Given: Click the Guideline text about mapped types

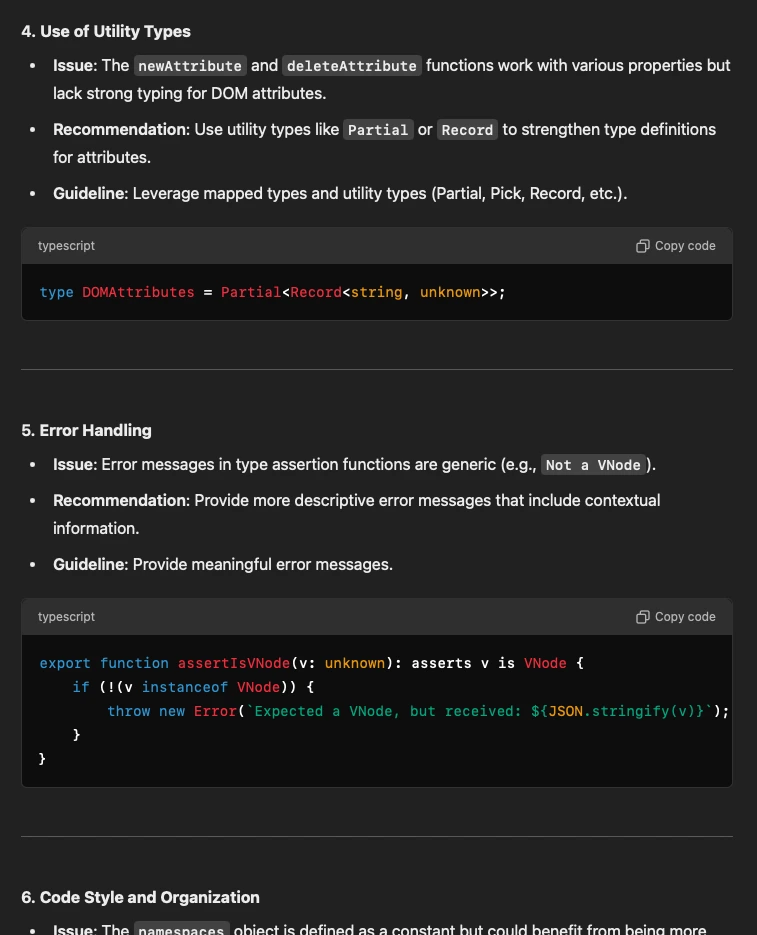Looking at the screenshot, I should (x=340, y=193).
